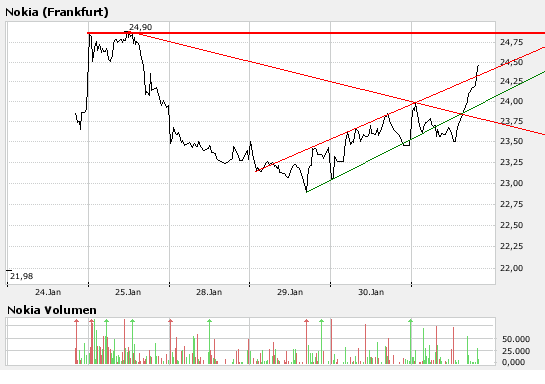Click the 24,50 price axis value
This screenshot has height=384, width=545.
[512, 62]
